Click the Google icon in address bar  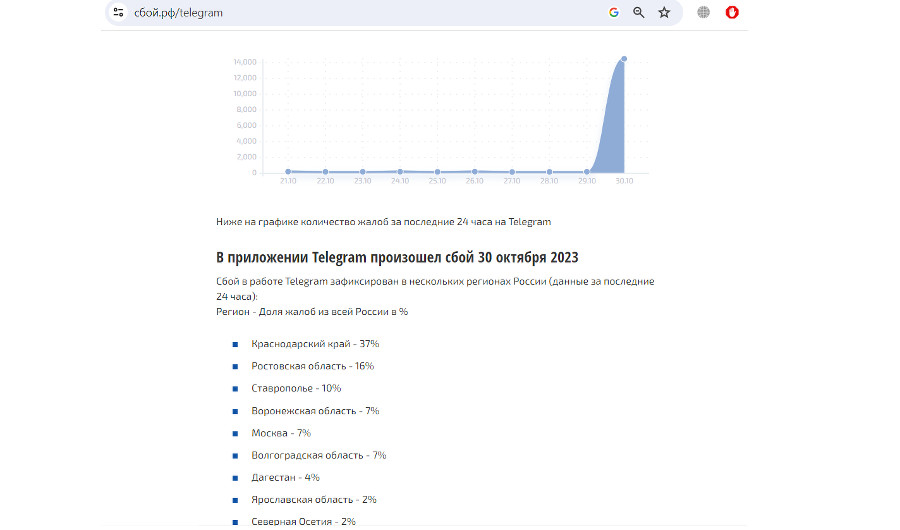click(613, 13)
